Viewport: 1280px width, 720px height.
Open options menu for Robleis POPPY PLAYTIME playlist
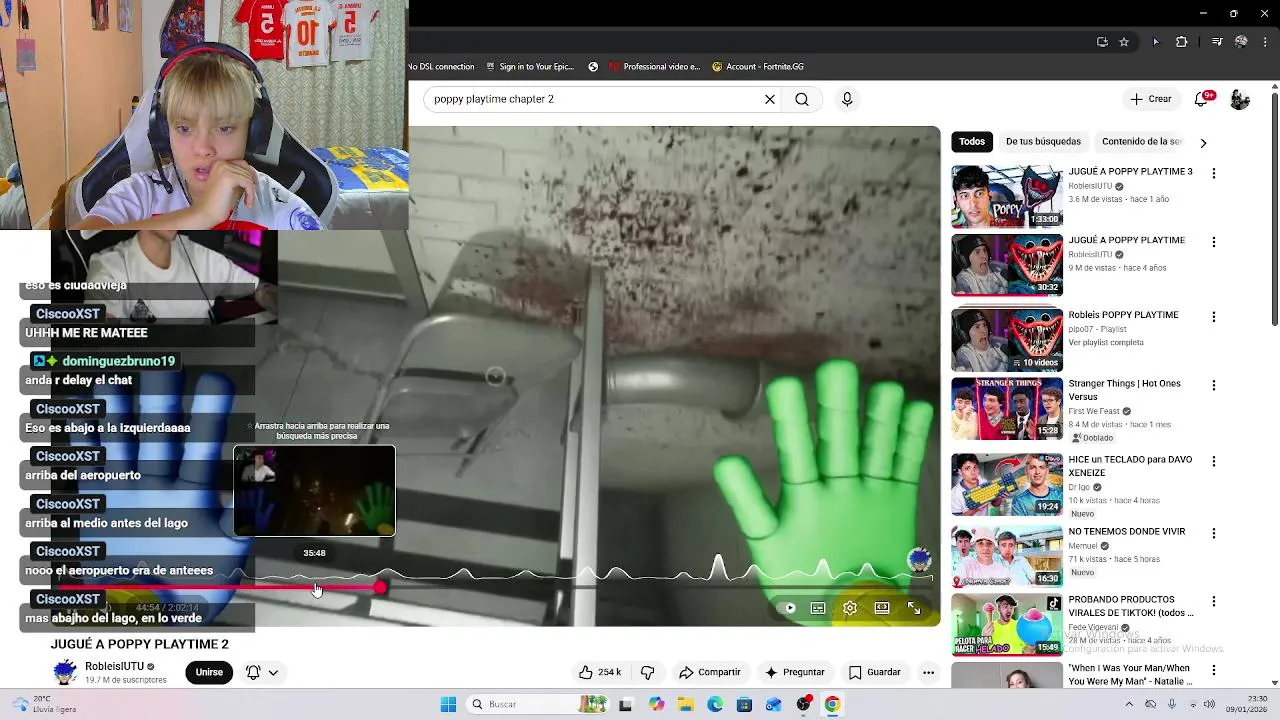click(x=1214, y=316)
